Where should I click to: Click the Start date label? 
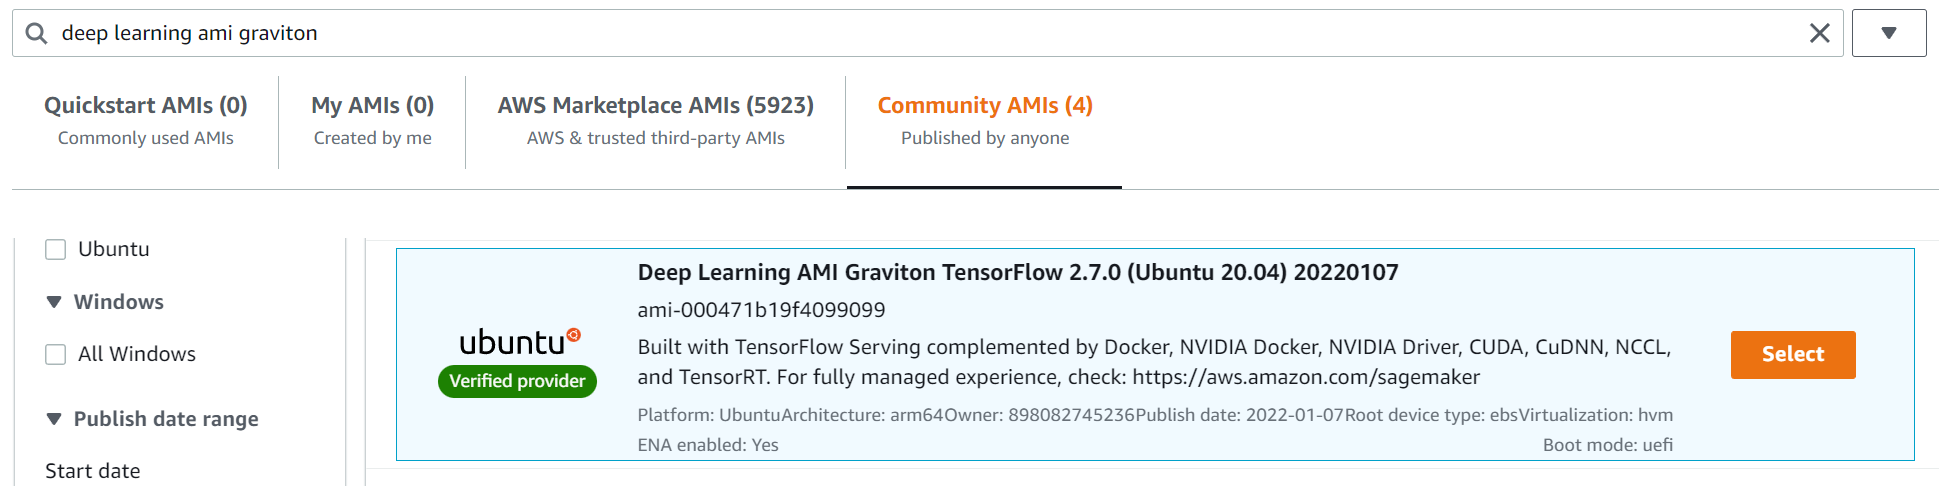[93, 471]
